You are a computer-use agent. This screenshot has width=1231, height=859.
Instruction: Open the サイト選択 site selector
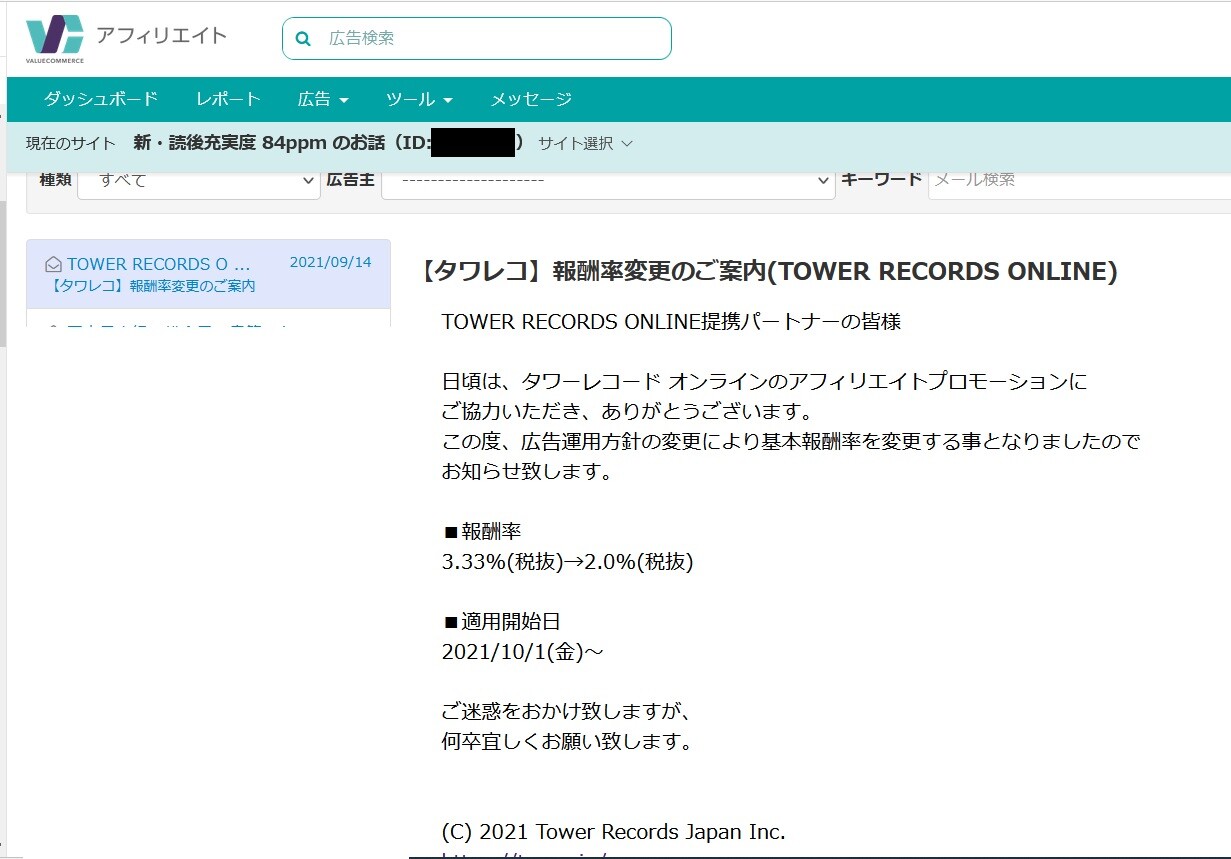585,143
